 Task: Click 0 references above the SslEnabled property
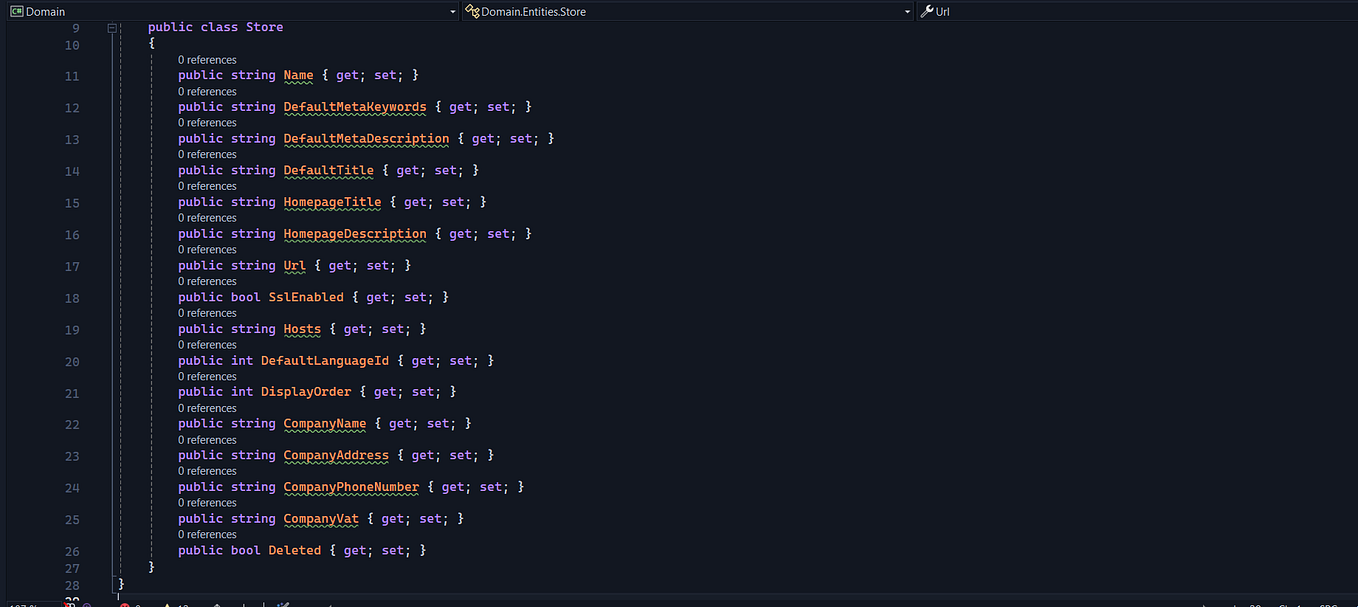click(x=207, y=281)
